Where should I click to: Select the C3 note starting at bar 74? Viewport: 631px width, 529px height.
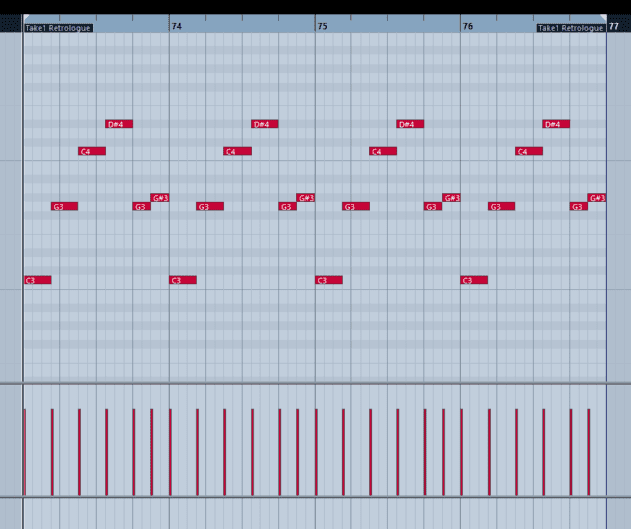pos(183,280)
